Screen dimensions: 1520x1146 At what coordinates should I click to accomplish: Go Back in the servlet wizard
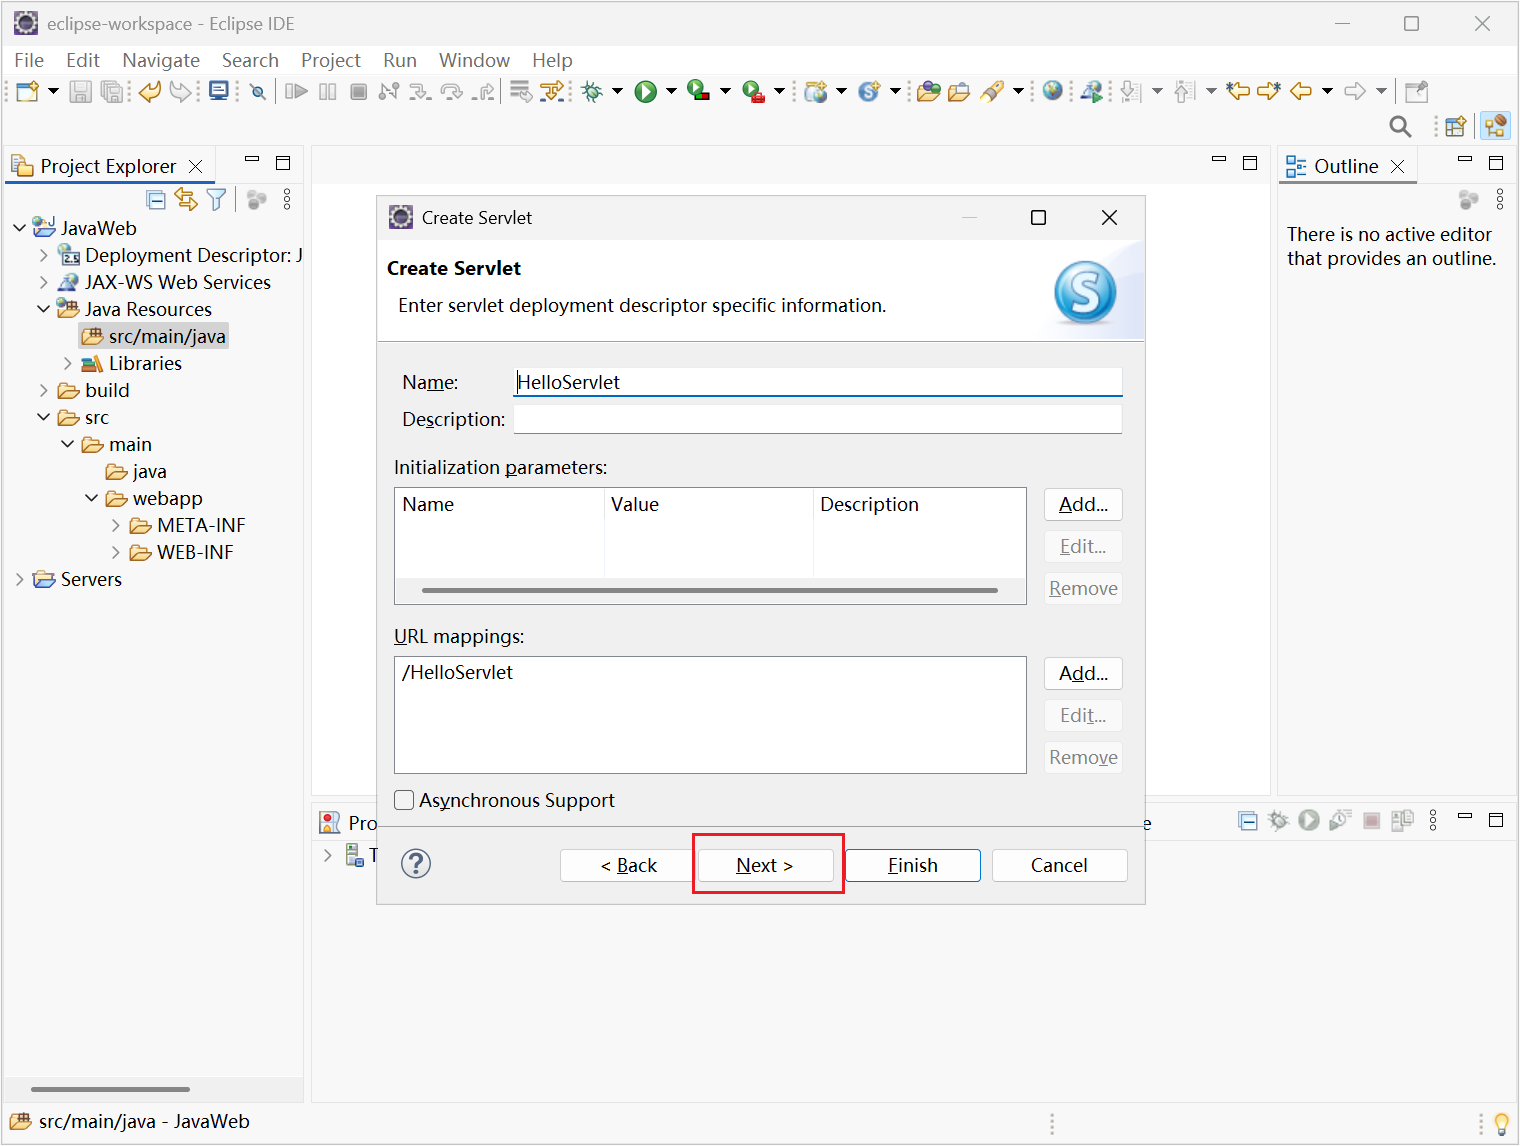[628, 865]
